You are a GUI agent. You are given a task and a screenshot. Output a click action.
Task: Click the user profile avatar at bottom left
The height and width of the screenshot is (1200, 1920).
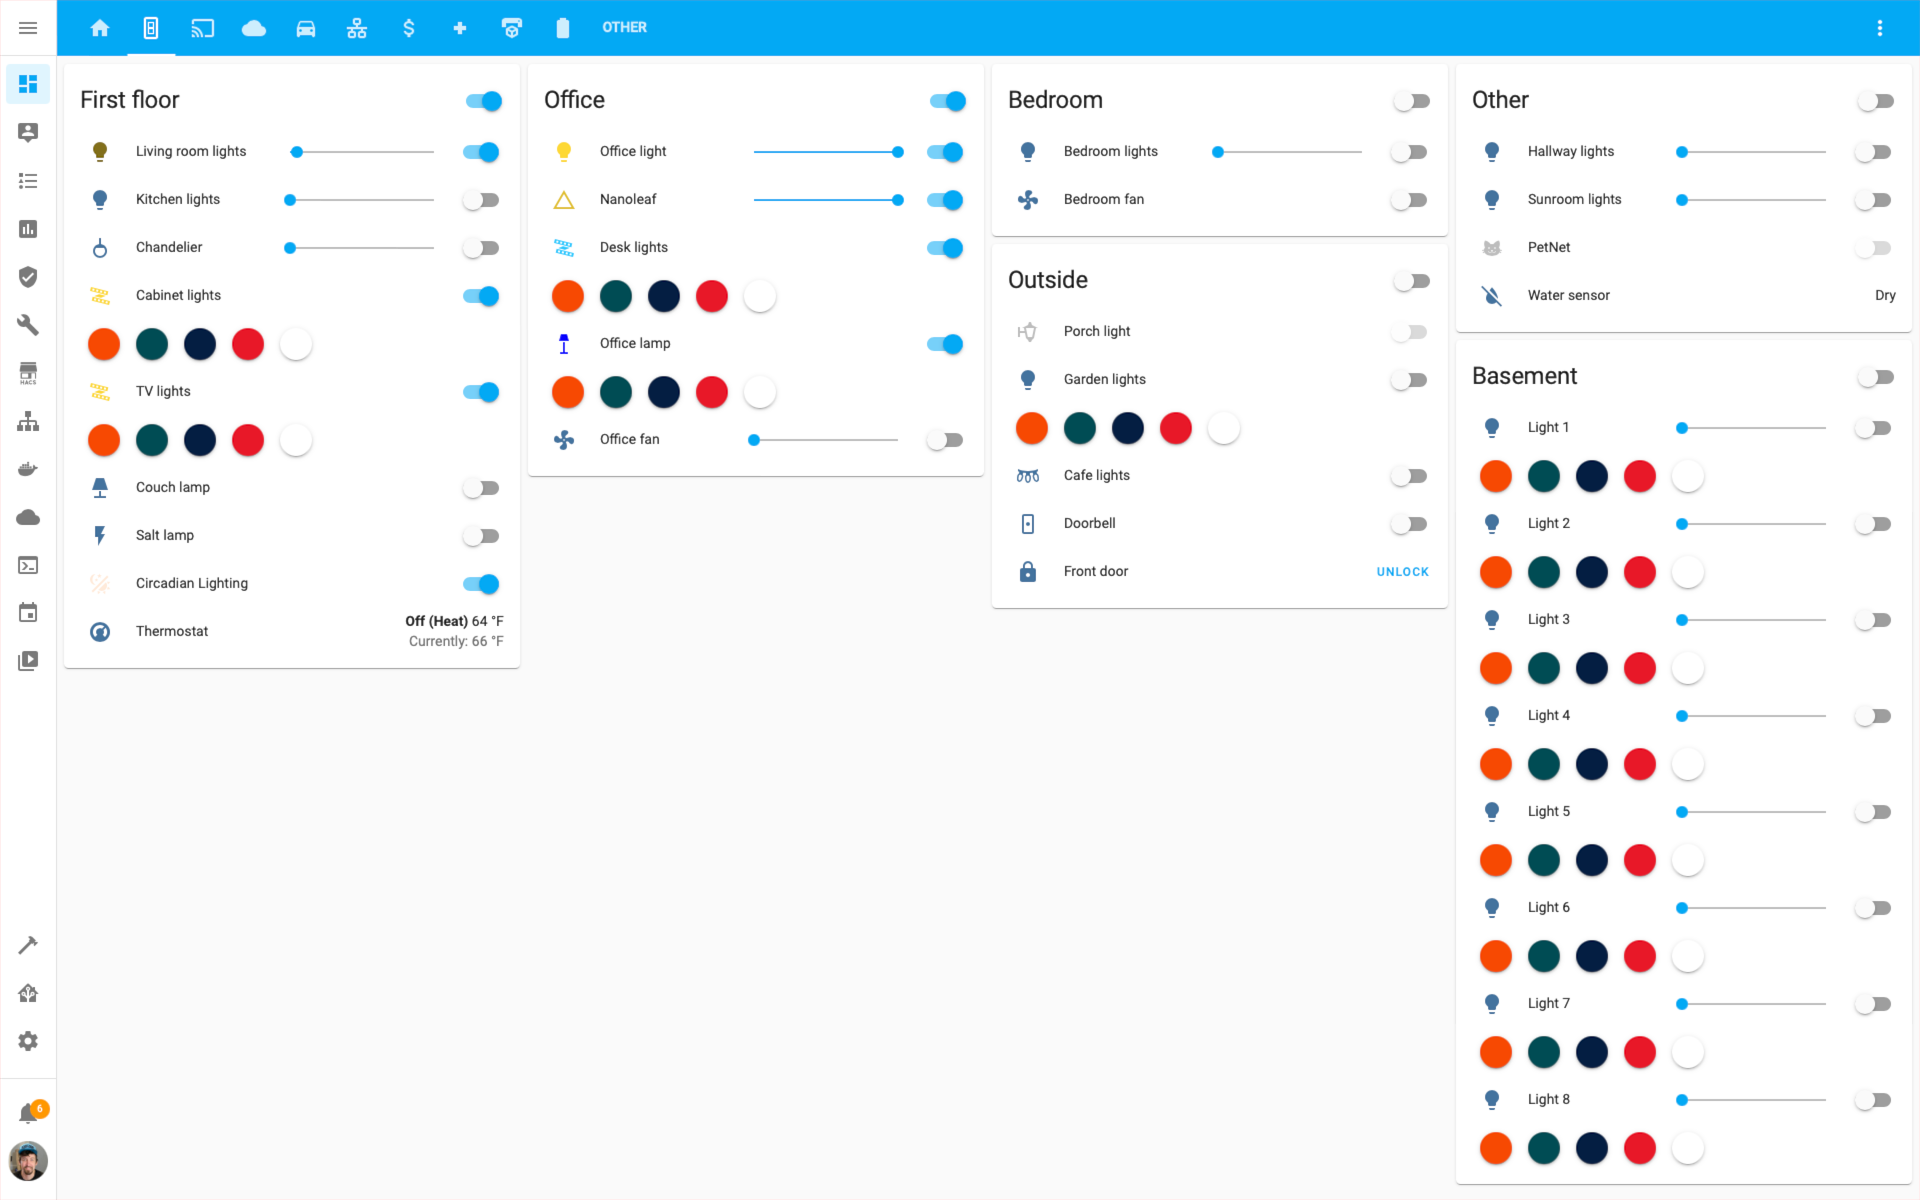tap(28, 1162)
